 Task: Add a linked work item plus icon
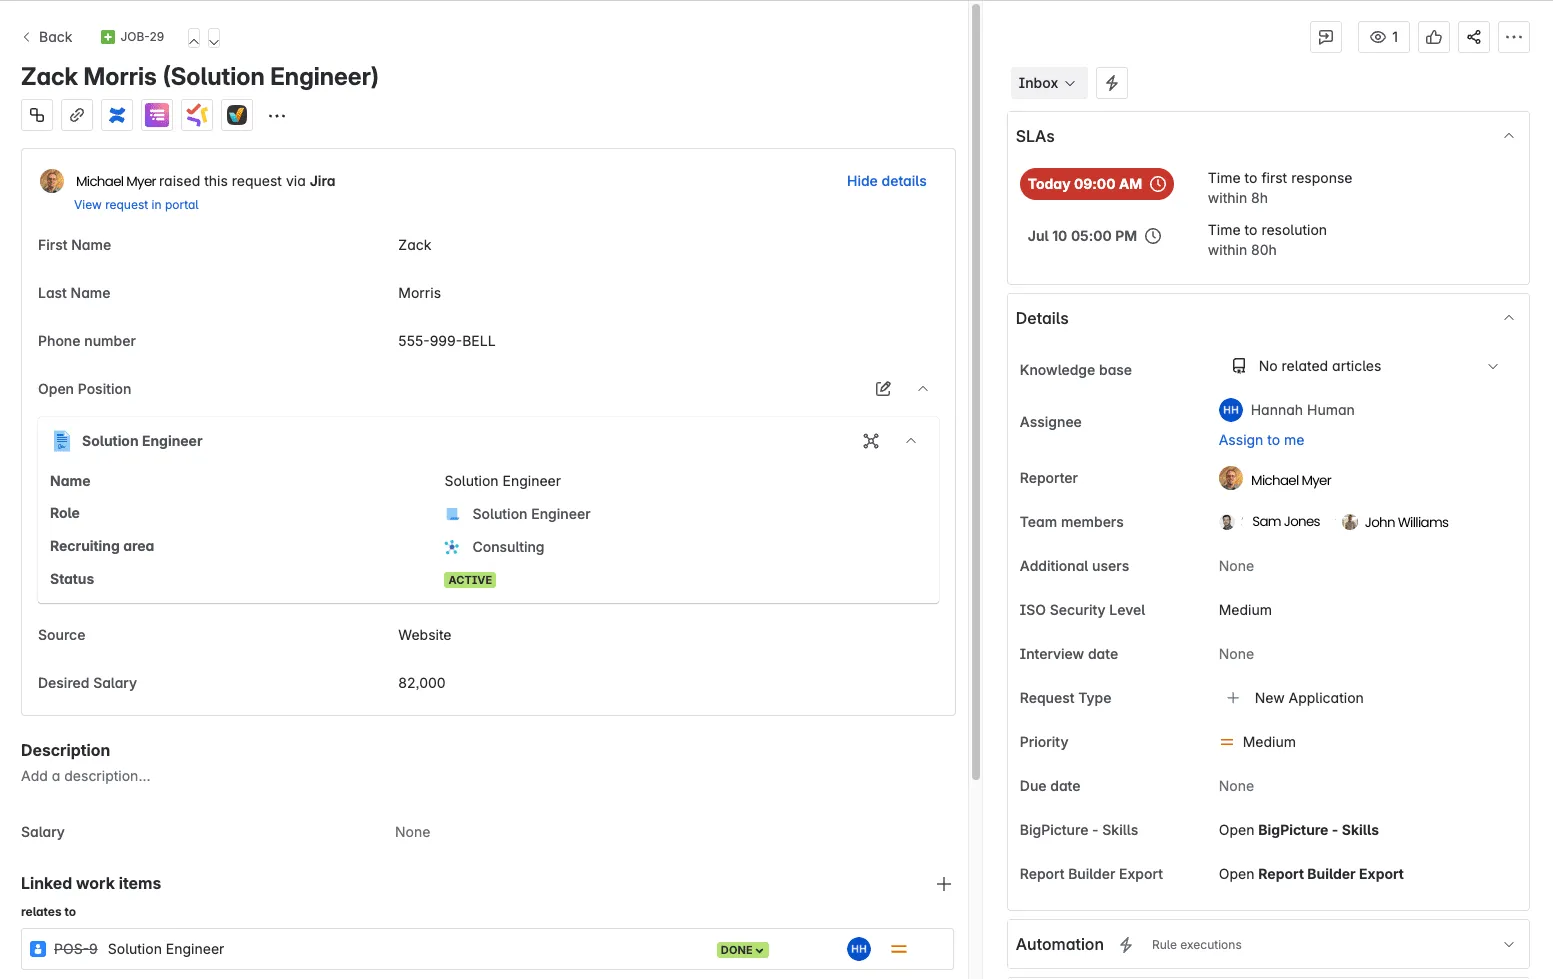(943, 884)
